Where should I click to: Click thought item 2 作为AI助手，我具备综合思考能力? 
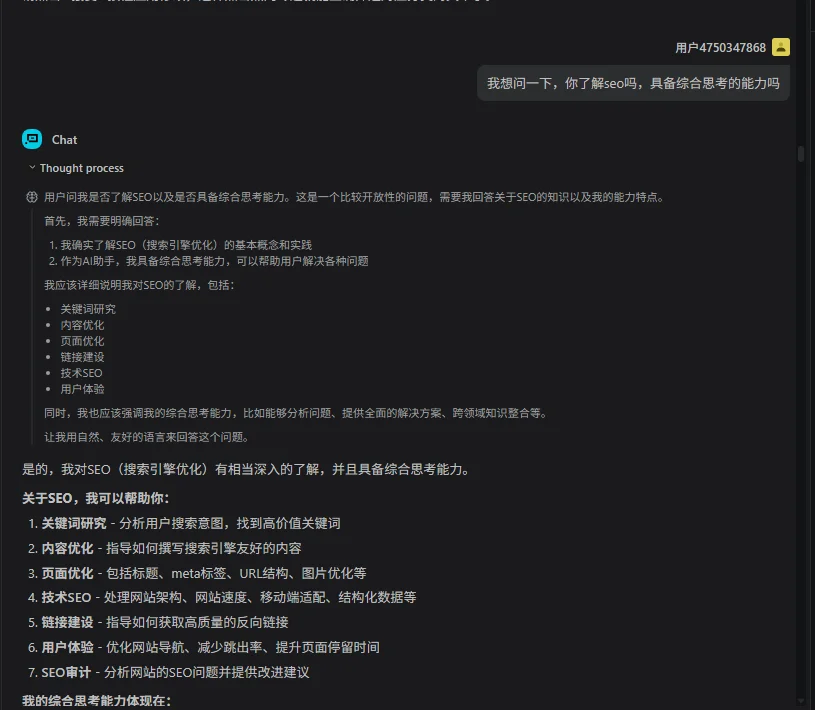208,261
